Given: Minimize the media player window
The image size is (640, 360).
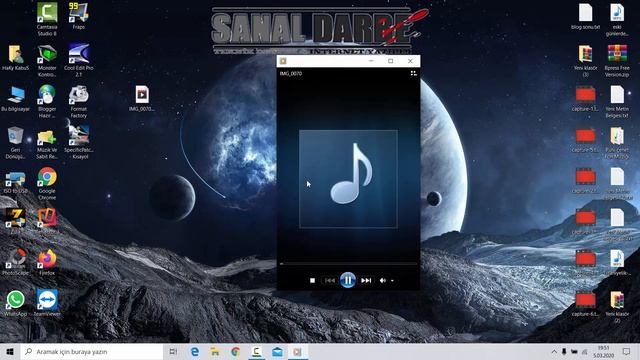Looking at the screenshot, I should coord(371,61).
